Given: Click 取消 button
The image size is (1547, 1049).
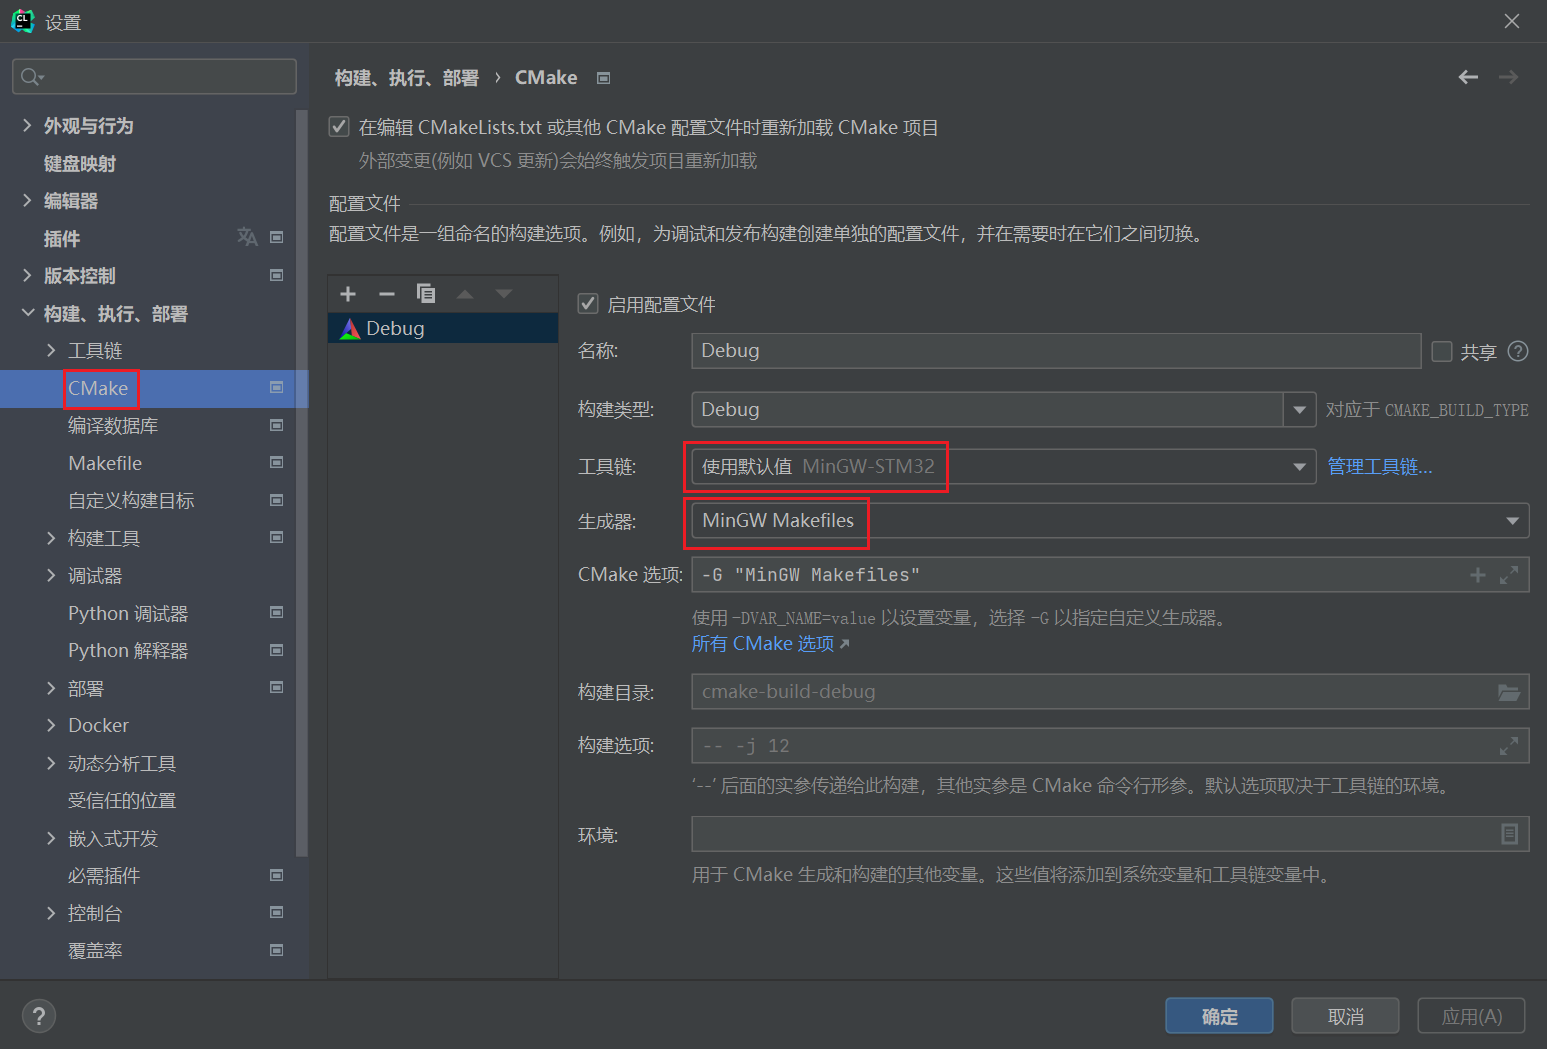Looking at the screenshot, I should tap(1345, 1016).
